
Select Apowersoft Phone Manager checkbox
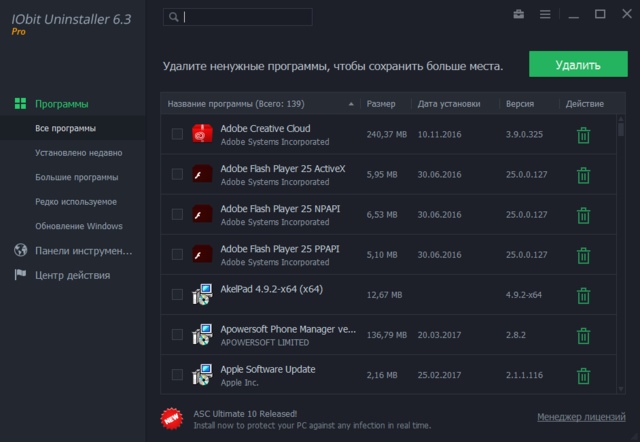[177, 334]
